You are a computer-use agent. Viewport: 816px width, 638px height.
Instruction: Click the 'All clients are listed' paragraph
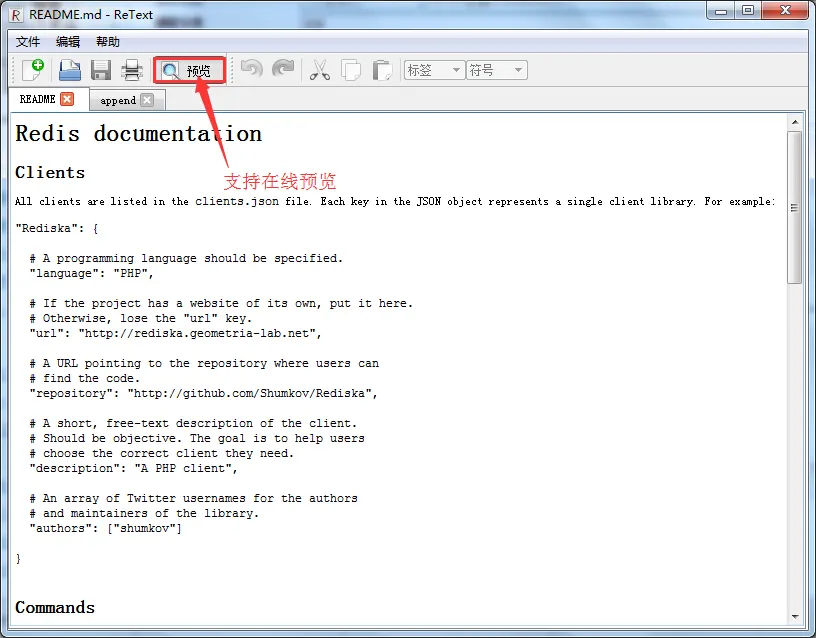click(395, 201)
